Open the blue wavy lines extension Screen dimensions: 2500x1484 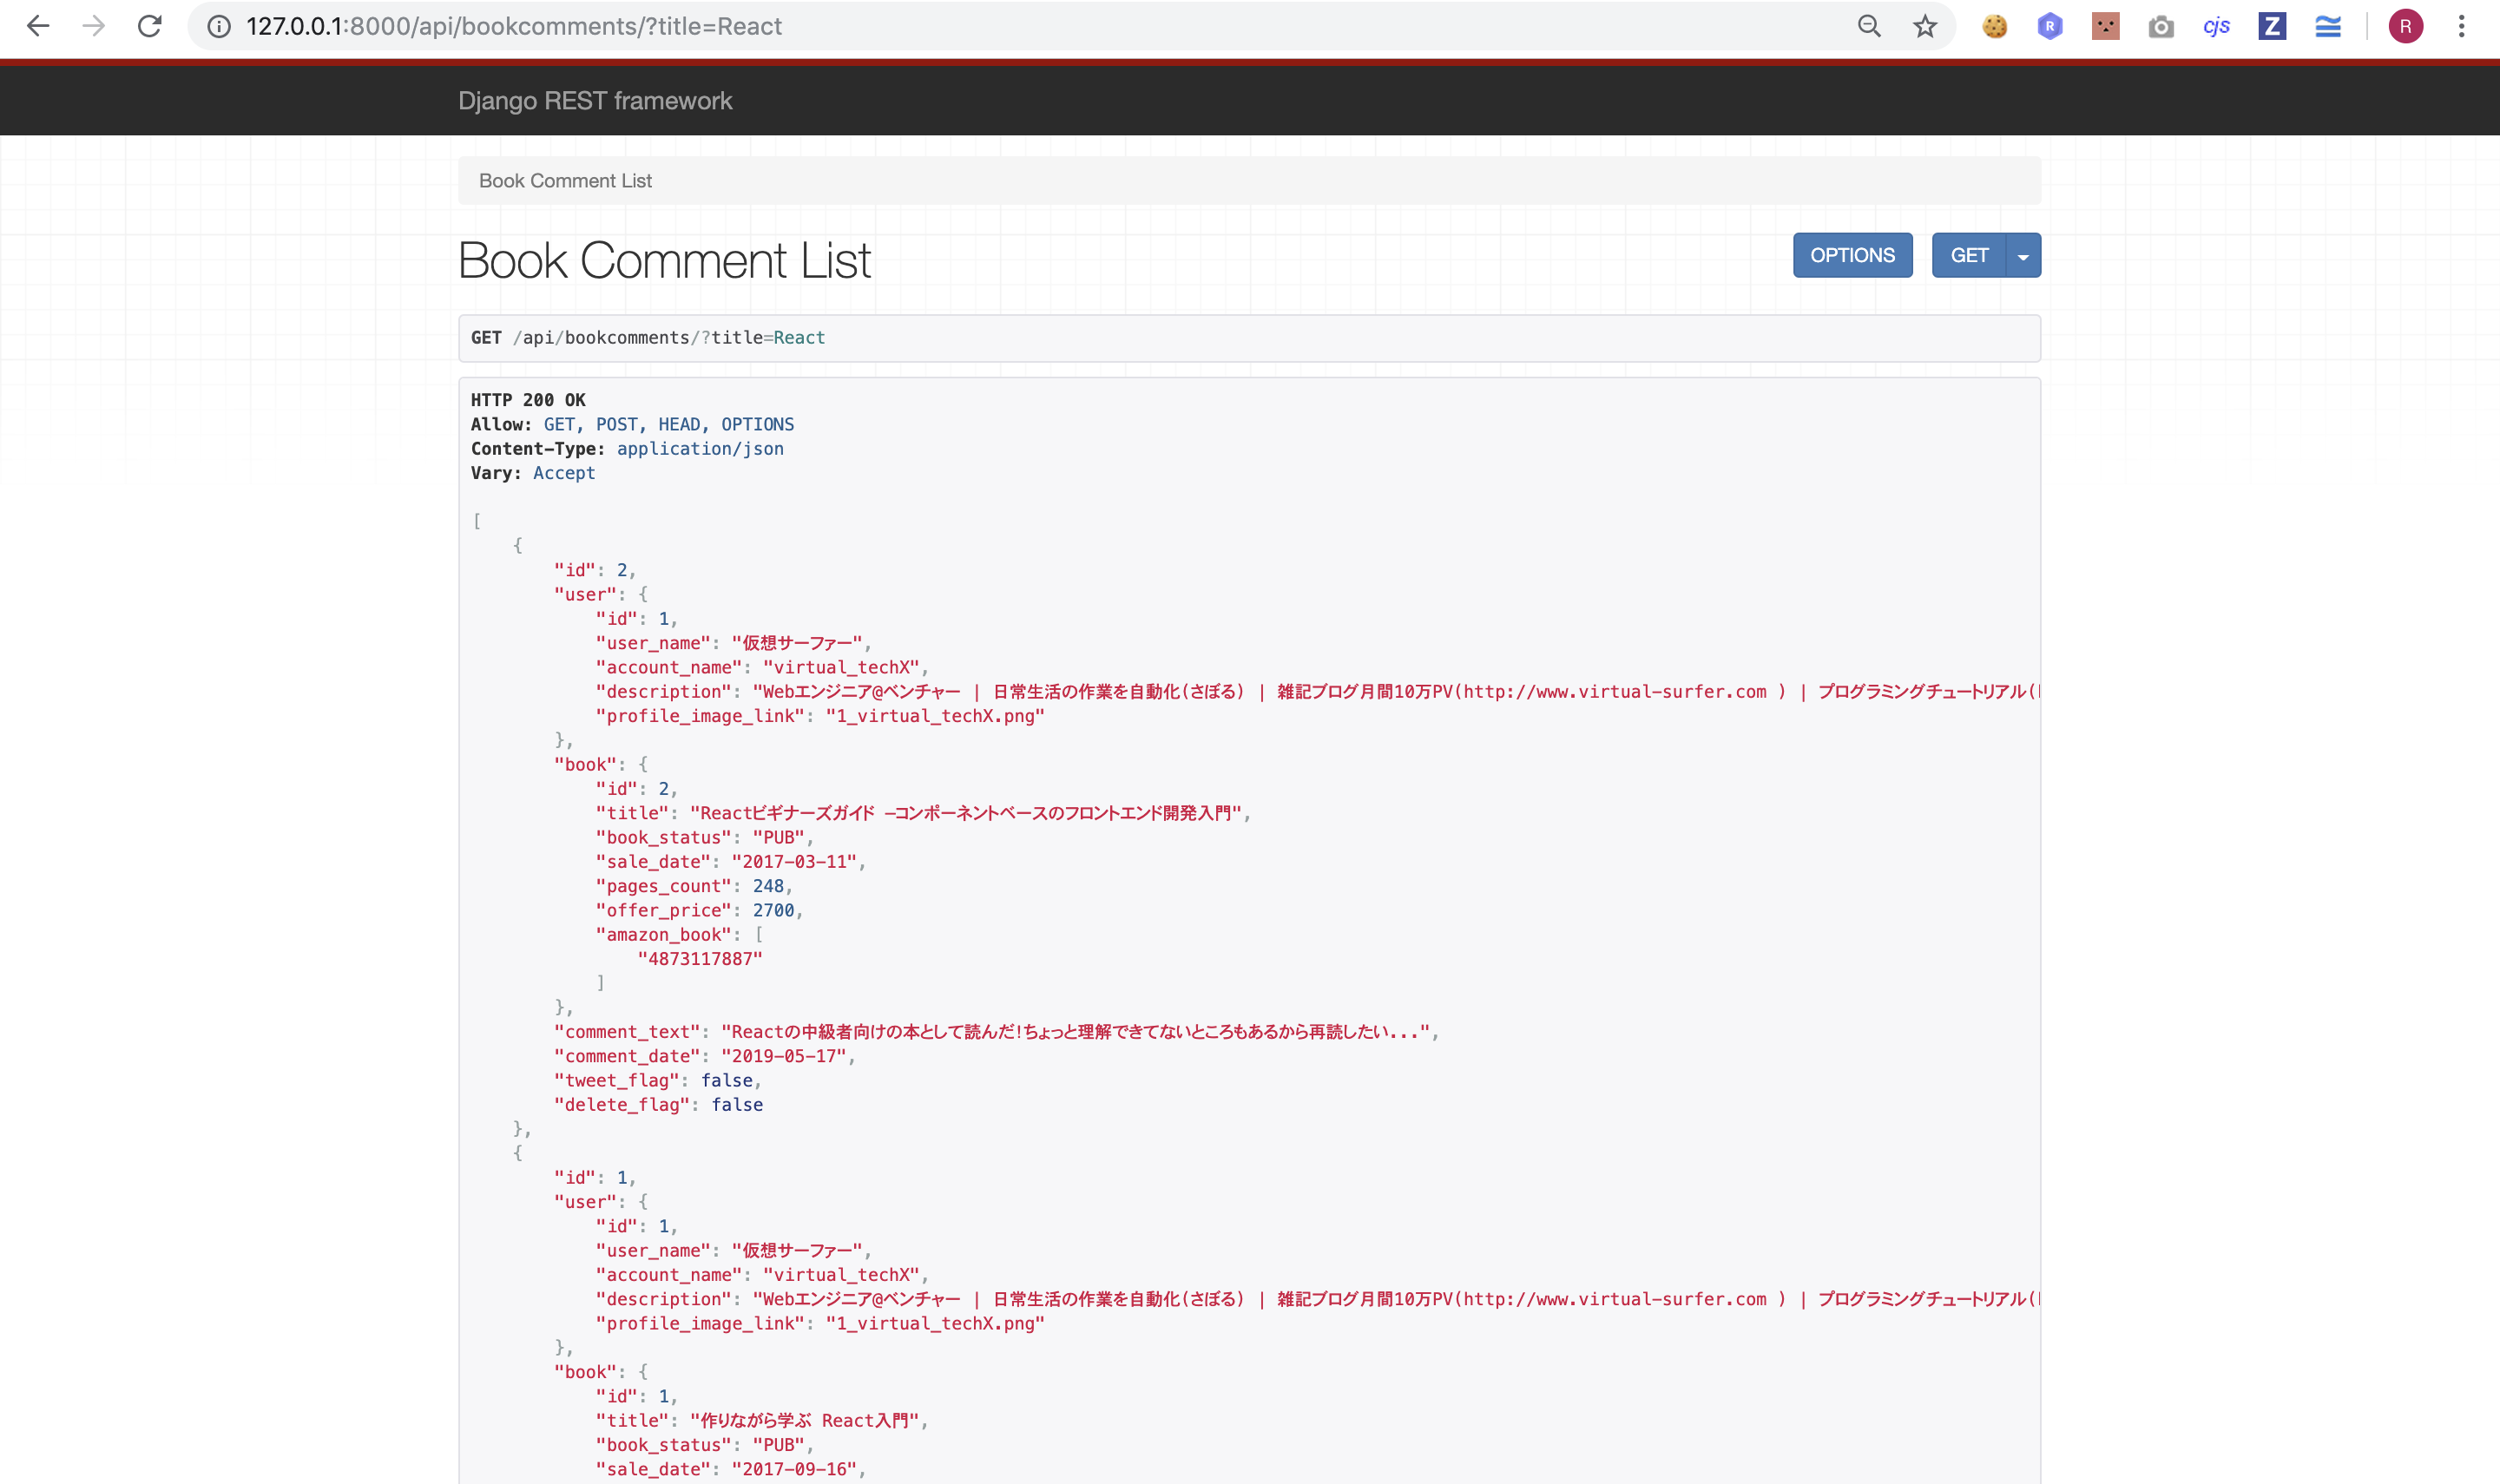coord(2328,26)
